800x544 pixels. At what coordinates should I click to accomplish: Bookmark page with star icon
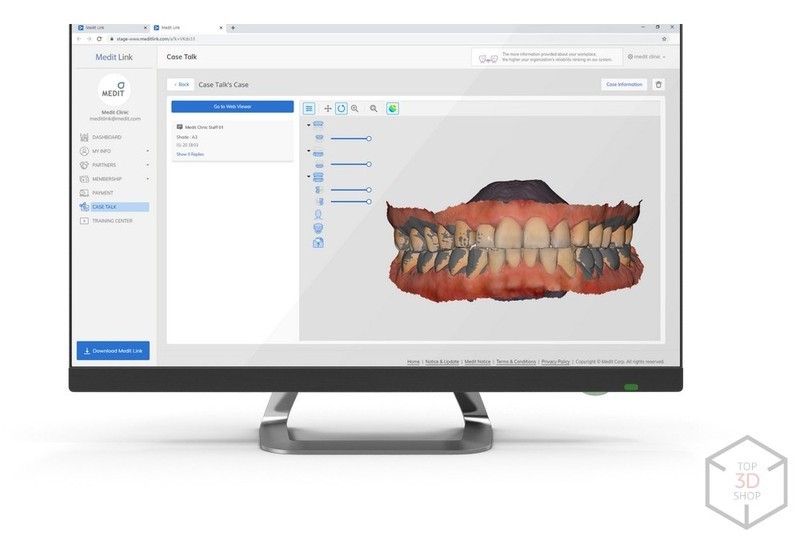664,39
